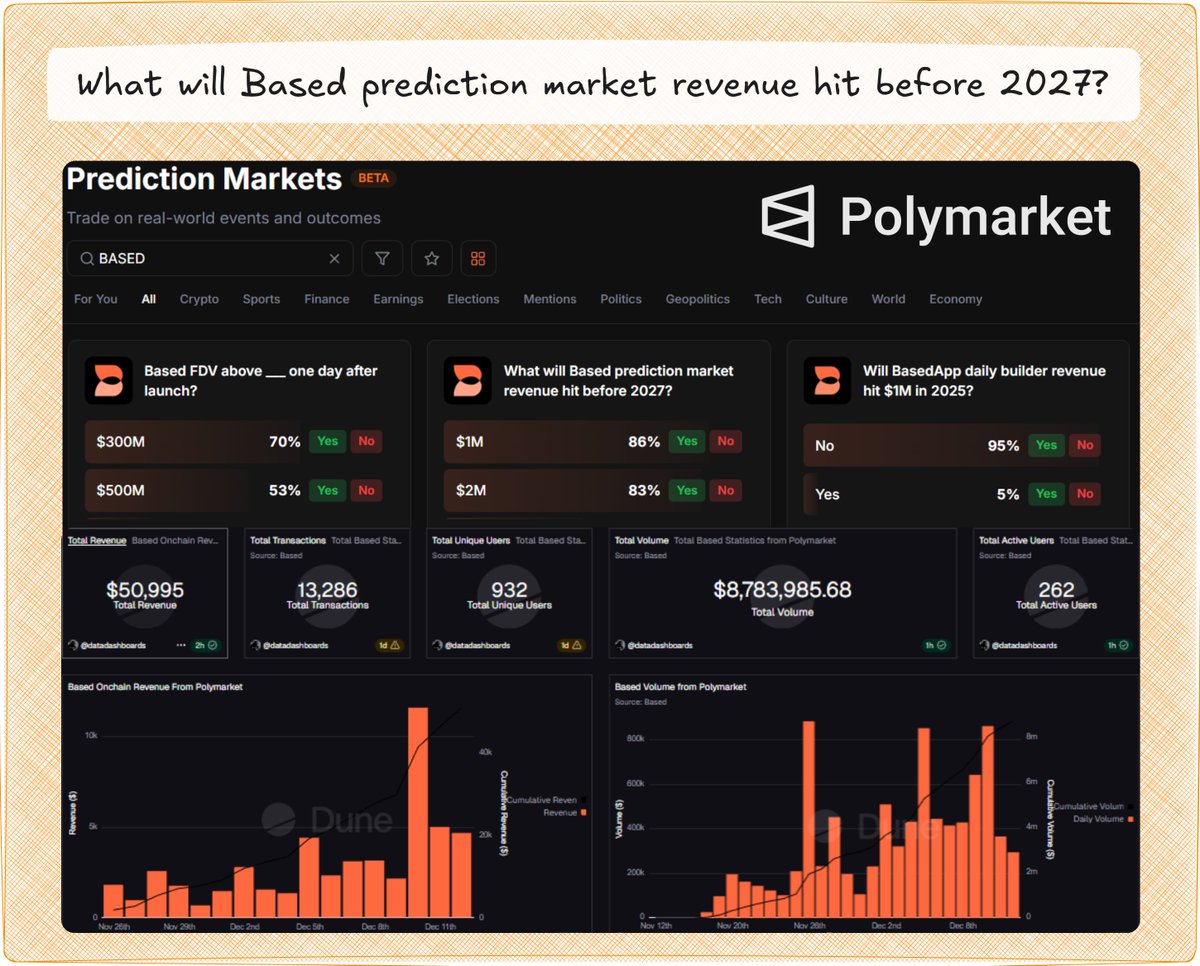The width and height of the screenshot is (1200, 966).
Task: Select the For You category tab
Action: 96,299
